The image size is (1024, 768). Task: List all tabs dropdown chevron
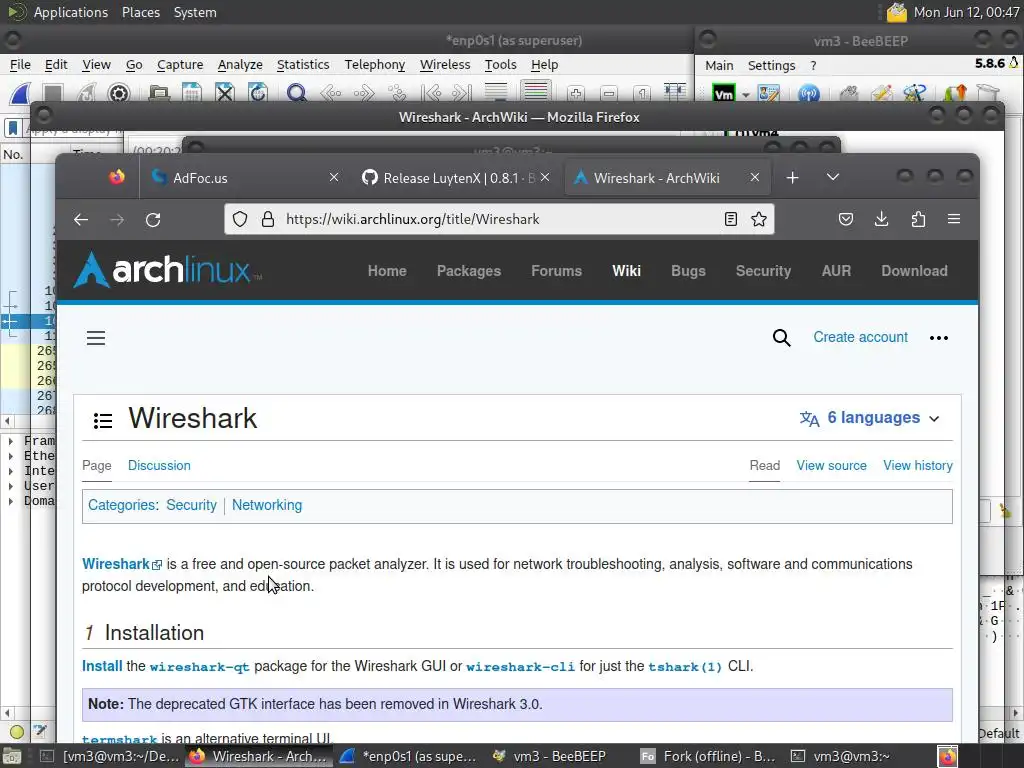click(x=833, y=177)
